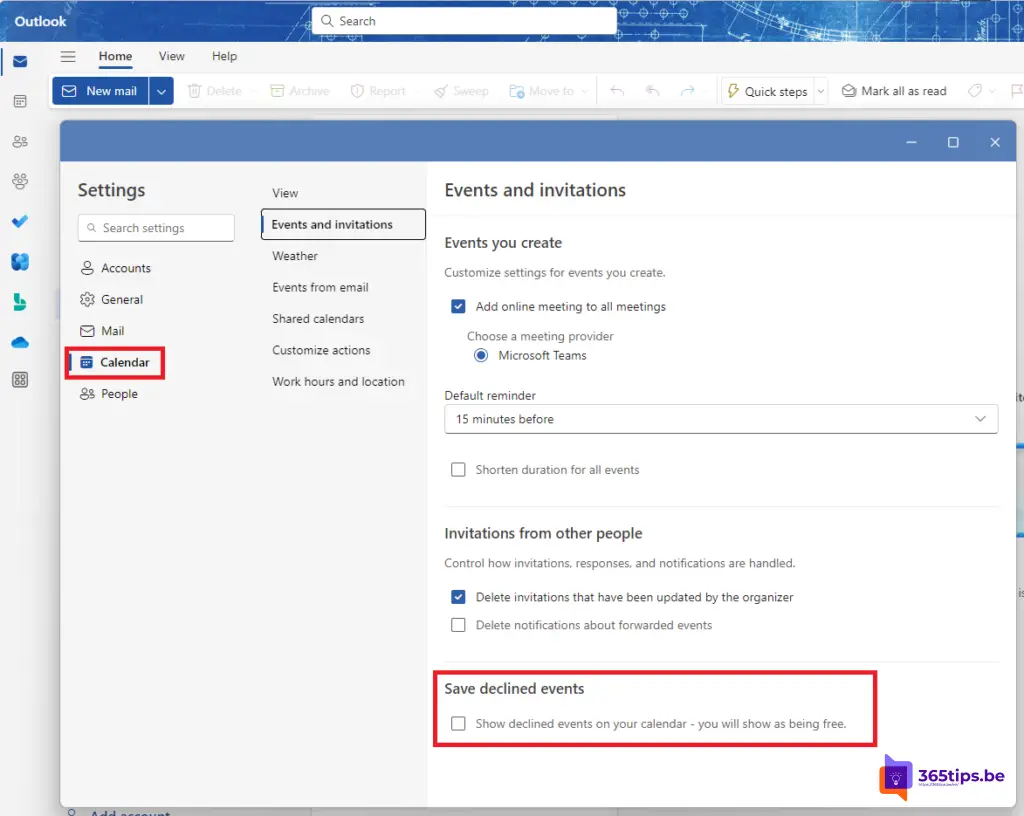
Task: Check Show declined events on your calendar
Action: [458, 724]
